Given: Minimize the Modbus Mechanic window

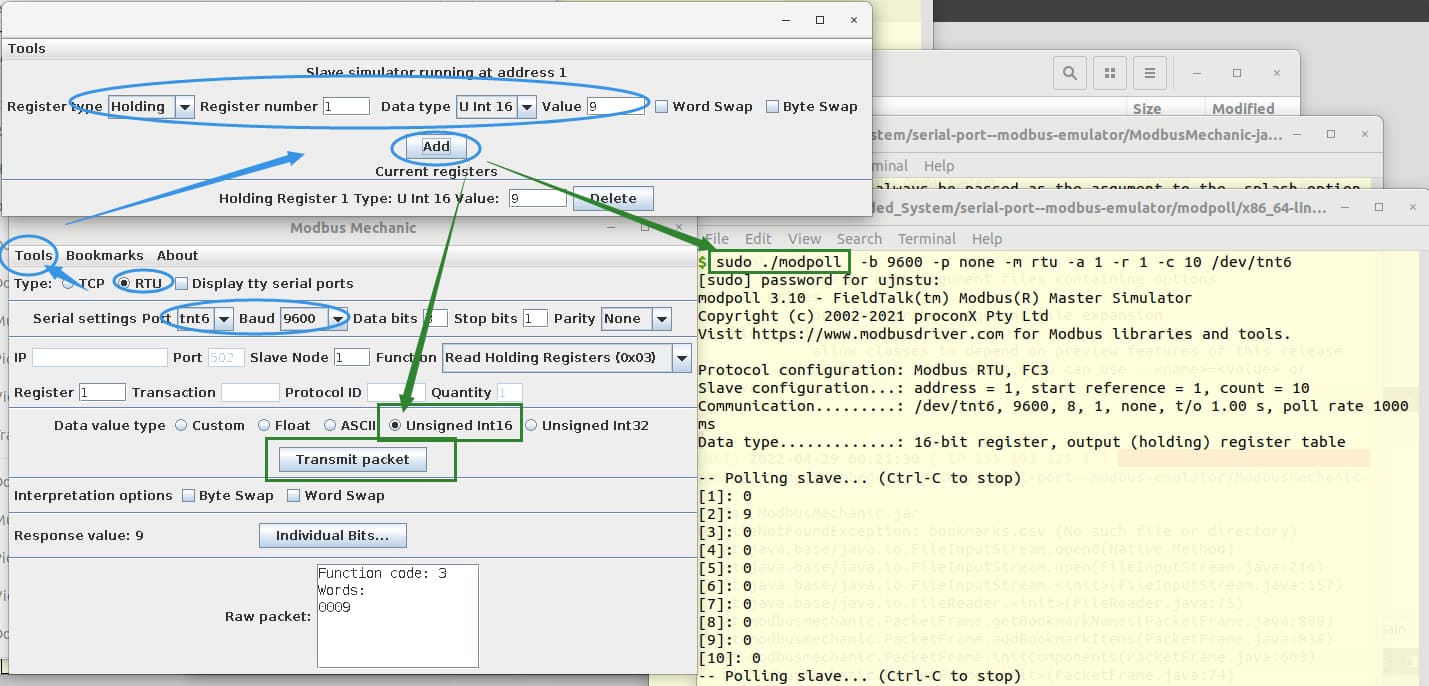Looking at the screenshot, I should coord(613,227).
